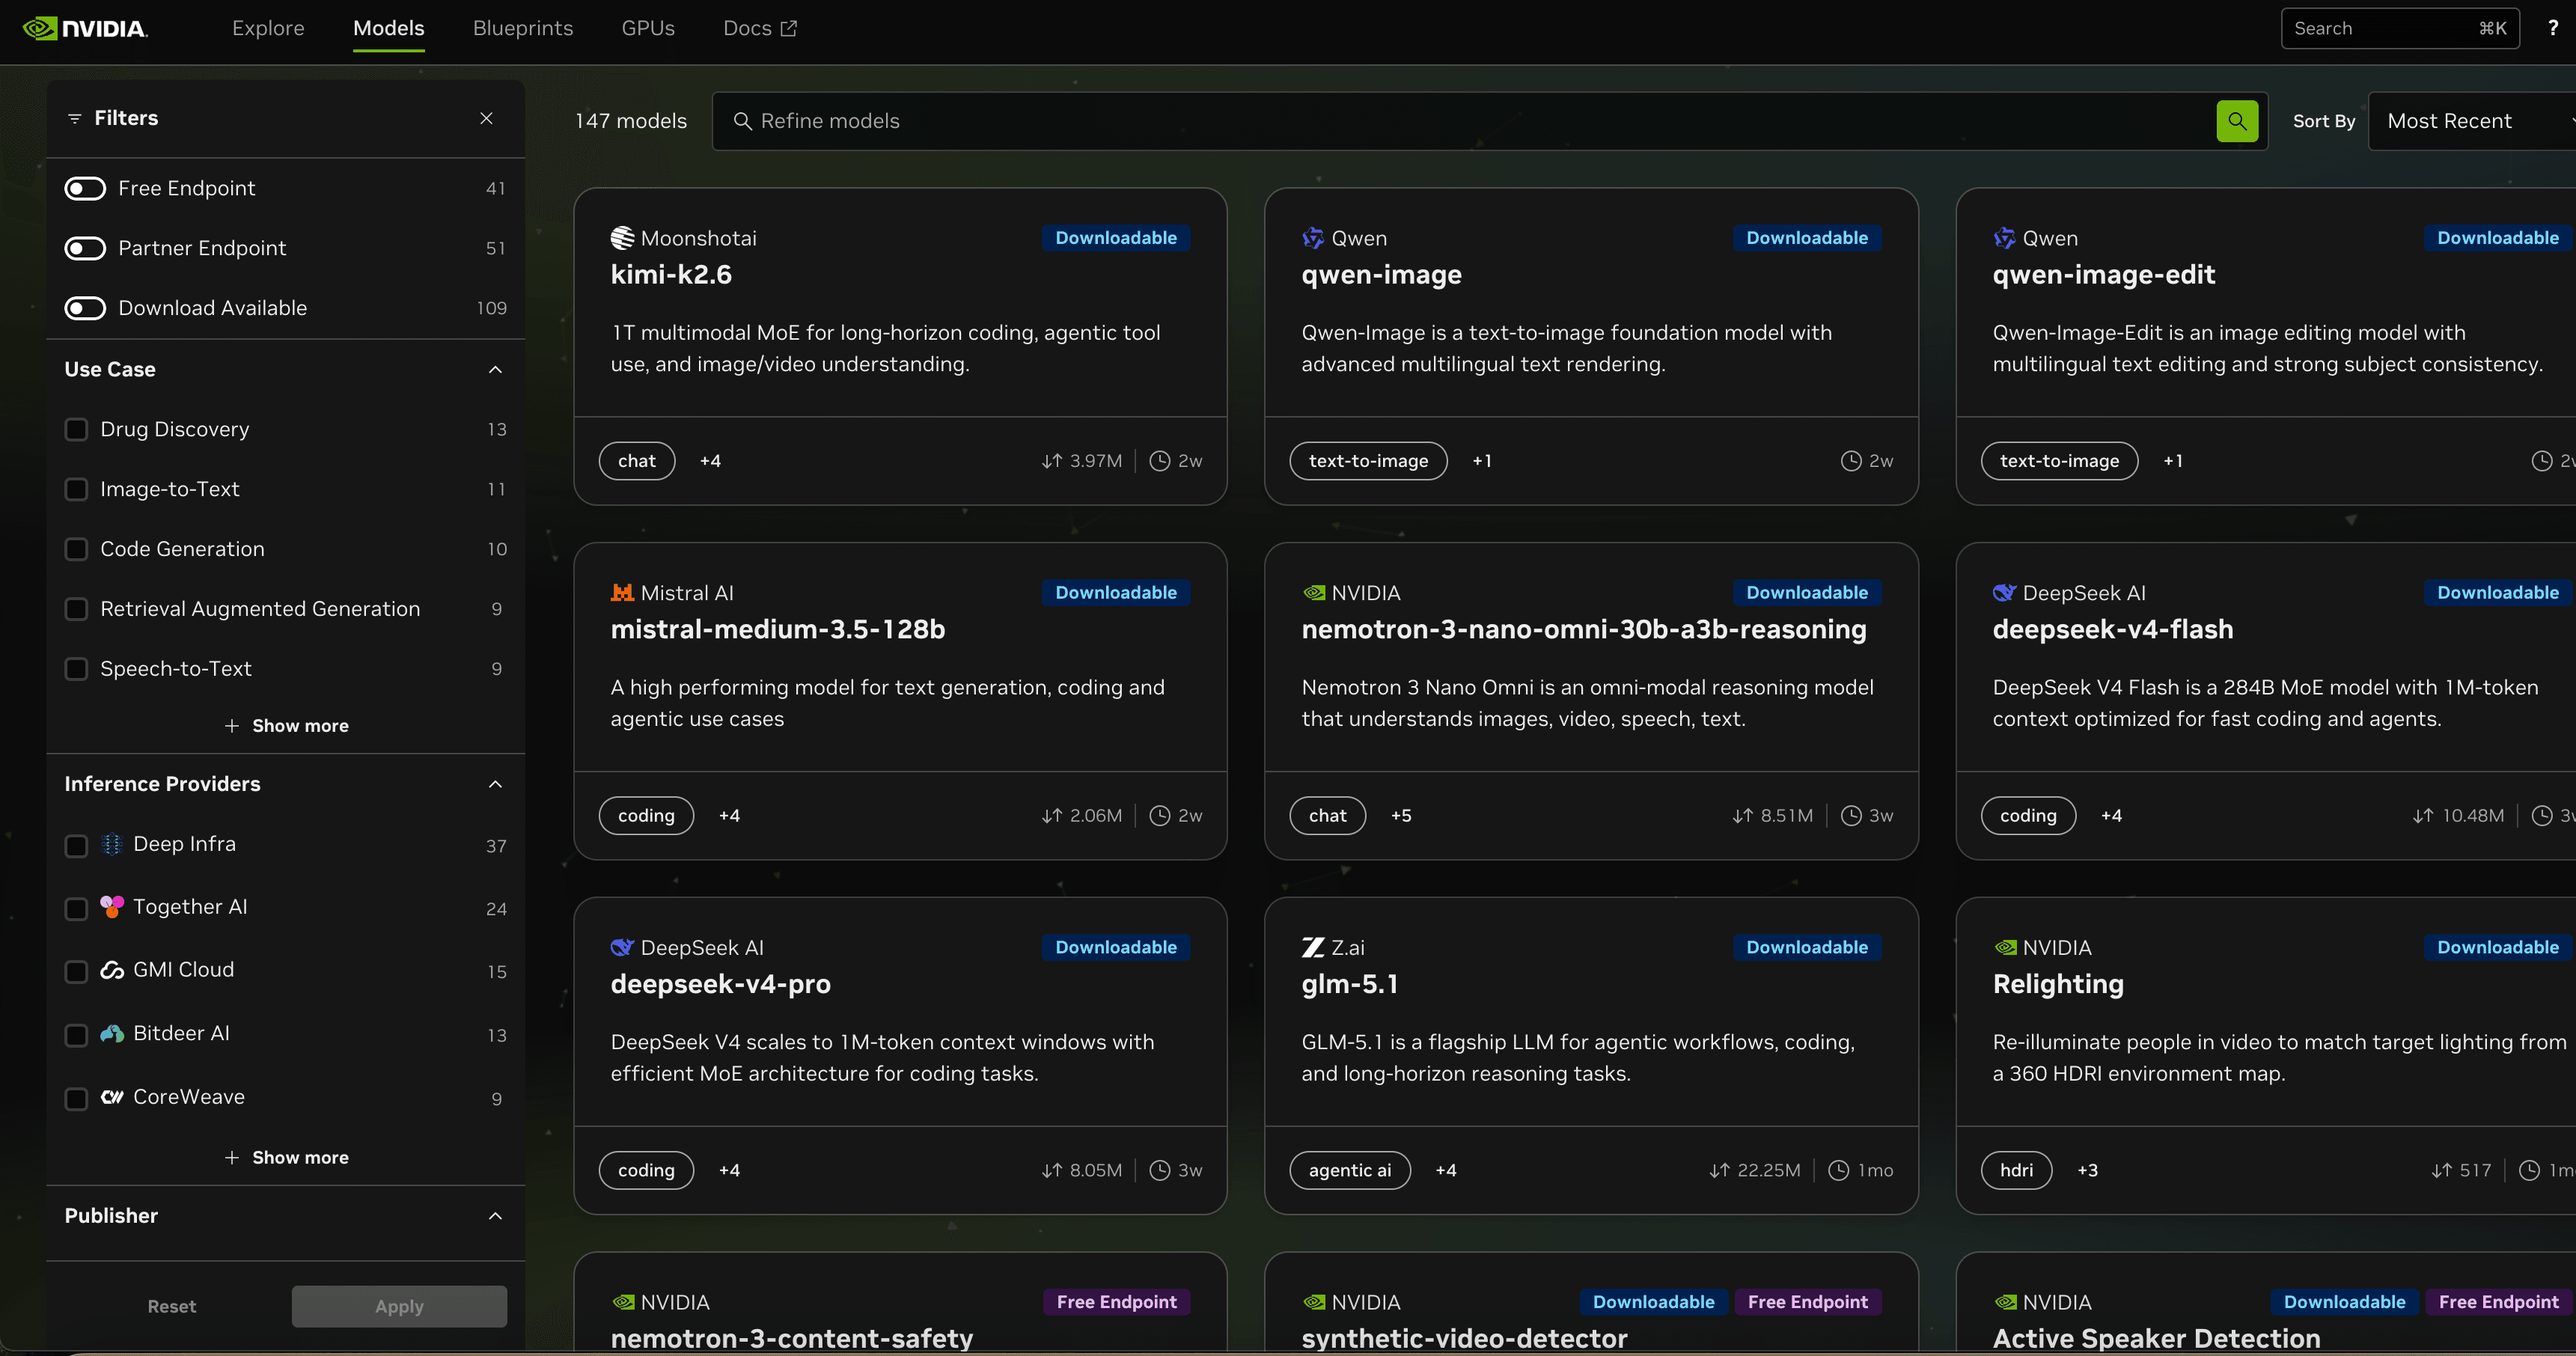Viewport: 2576px width, 1356px height.
Task: Open the help question mark icon
Action: tap(2552, 28)
